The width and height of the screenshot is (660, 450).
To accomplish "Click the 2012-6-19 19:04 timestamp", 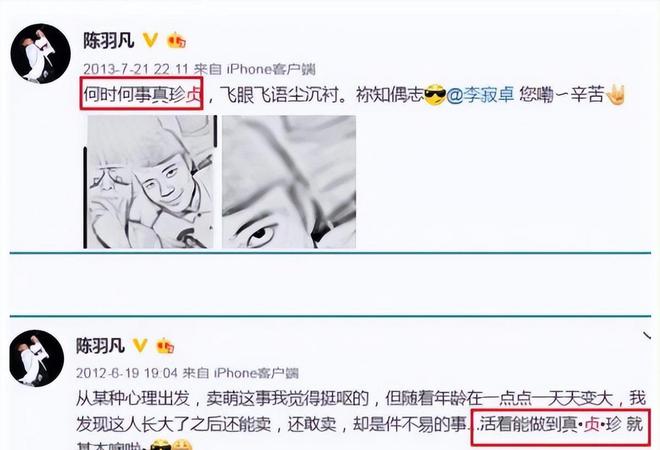I will coord(127,373).
